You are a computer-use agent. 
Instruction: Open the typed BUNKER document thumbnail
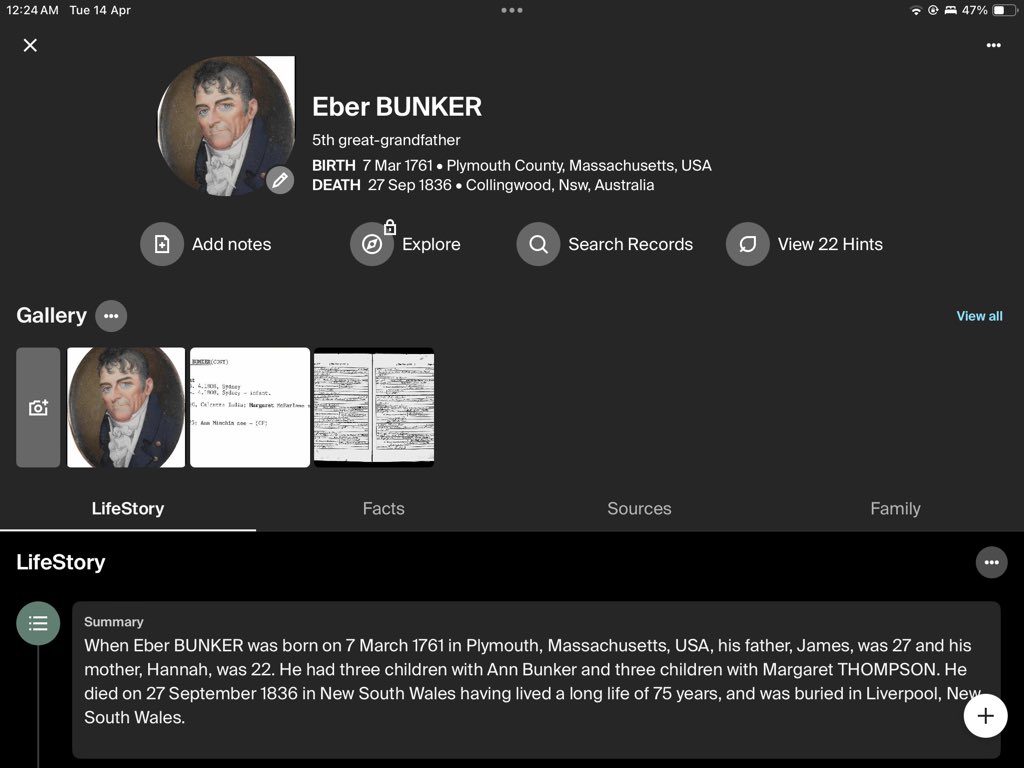tap(250, 408)
